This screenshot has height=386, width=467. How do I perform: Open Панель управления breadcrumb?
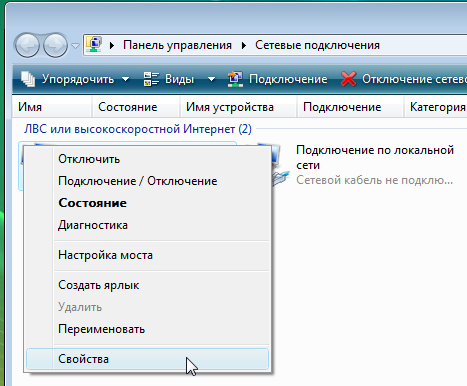point(177,45)
